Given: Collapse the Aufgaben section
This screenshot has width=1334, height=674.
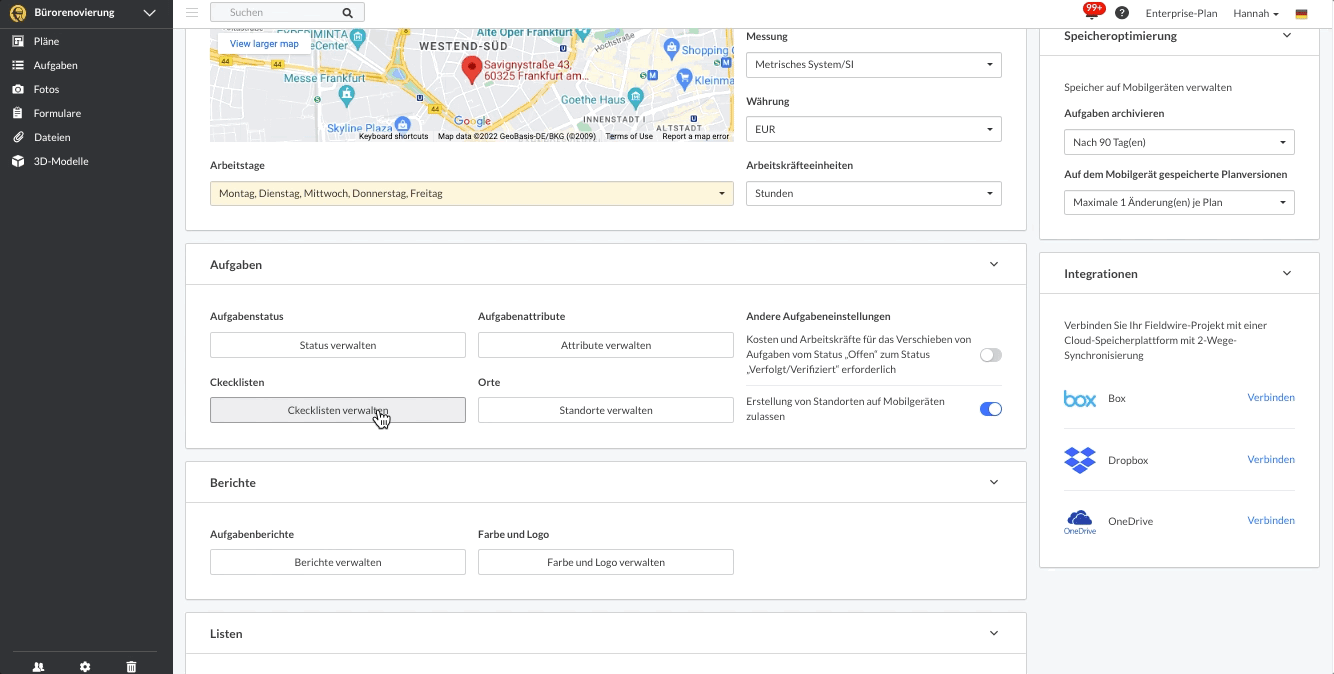Looking at the screenshot, I should pos(994,265).
